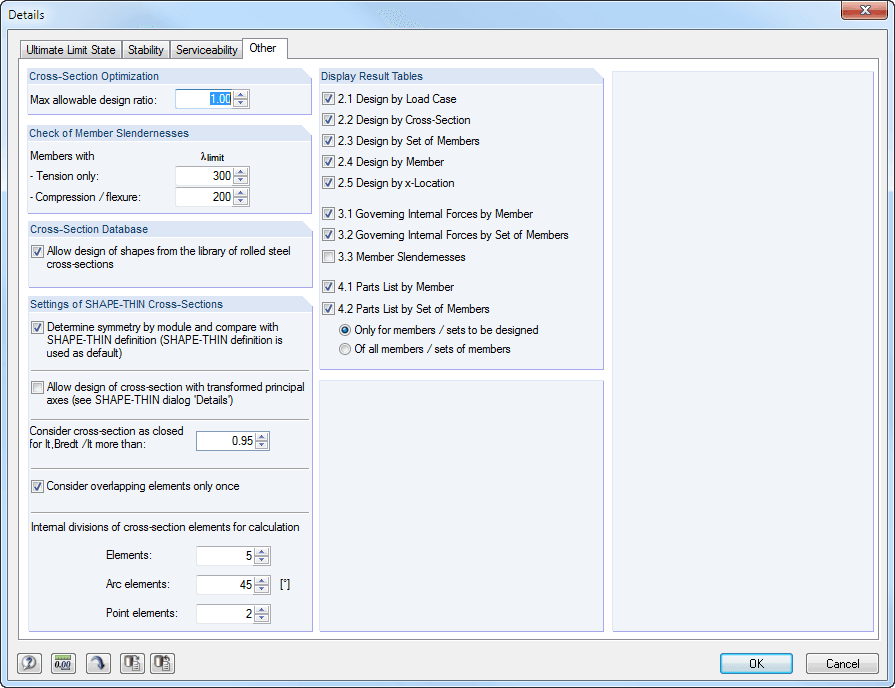This screenshot has height=688, width=895.
Task: Increase It,Bredt ratio 0.95 with up arrow
Action: (261, 437)
